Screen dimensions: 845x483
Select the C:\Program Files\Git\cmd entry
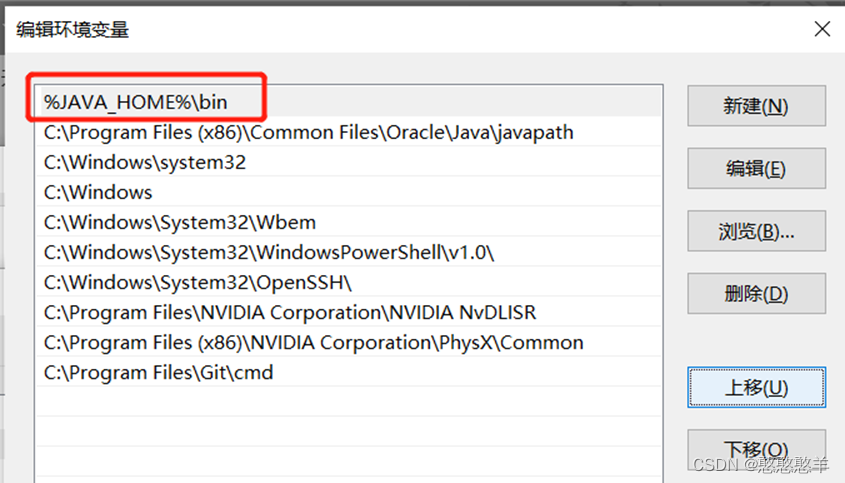tap(348, 372)
